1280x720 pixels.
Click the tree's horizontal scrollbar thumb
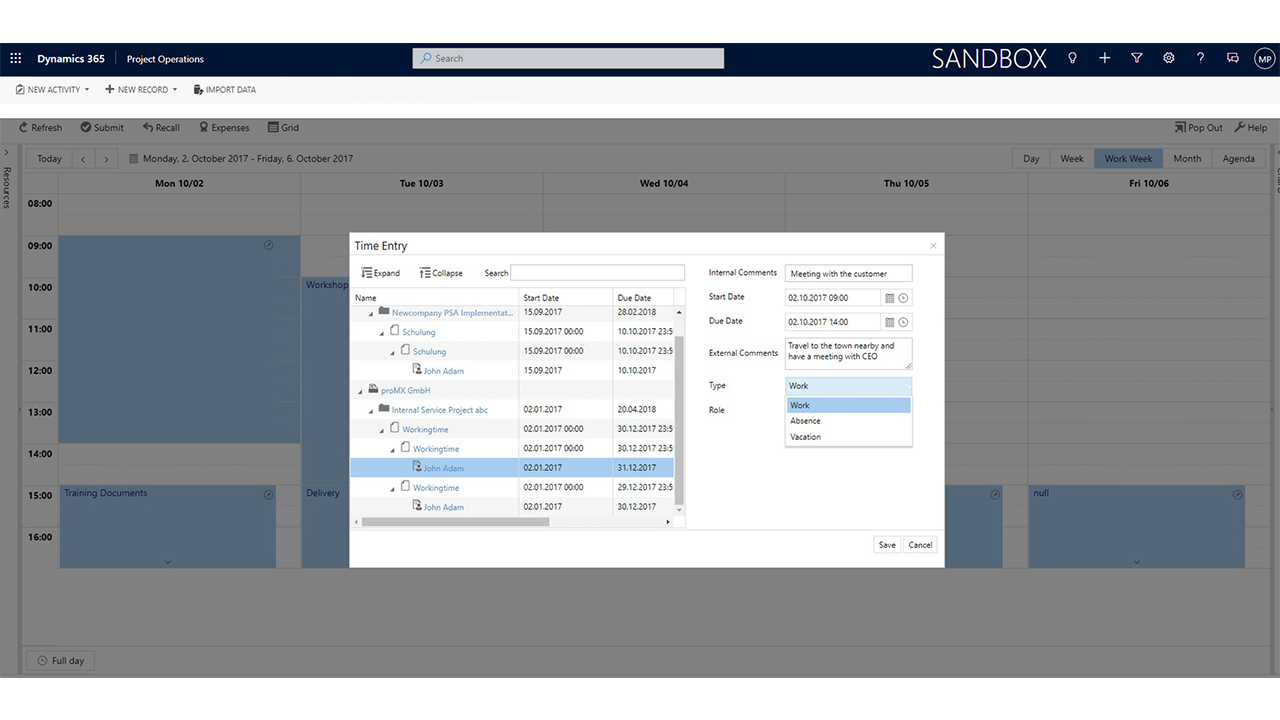455,522
